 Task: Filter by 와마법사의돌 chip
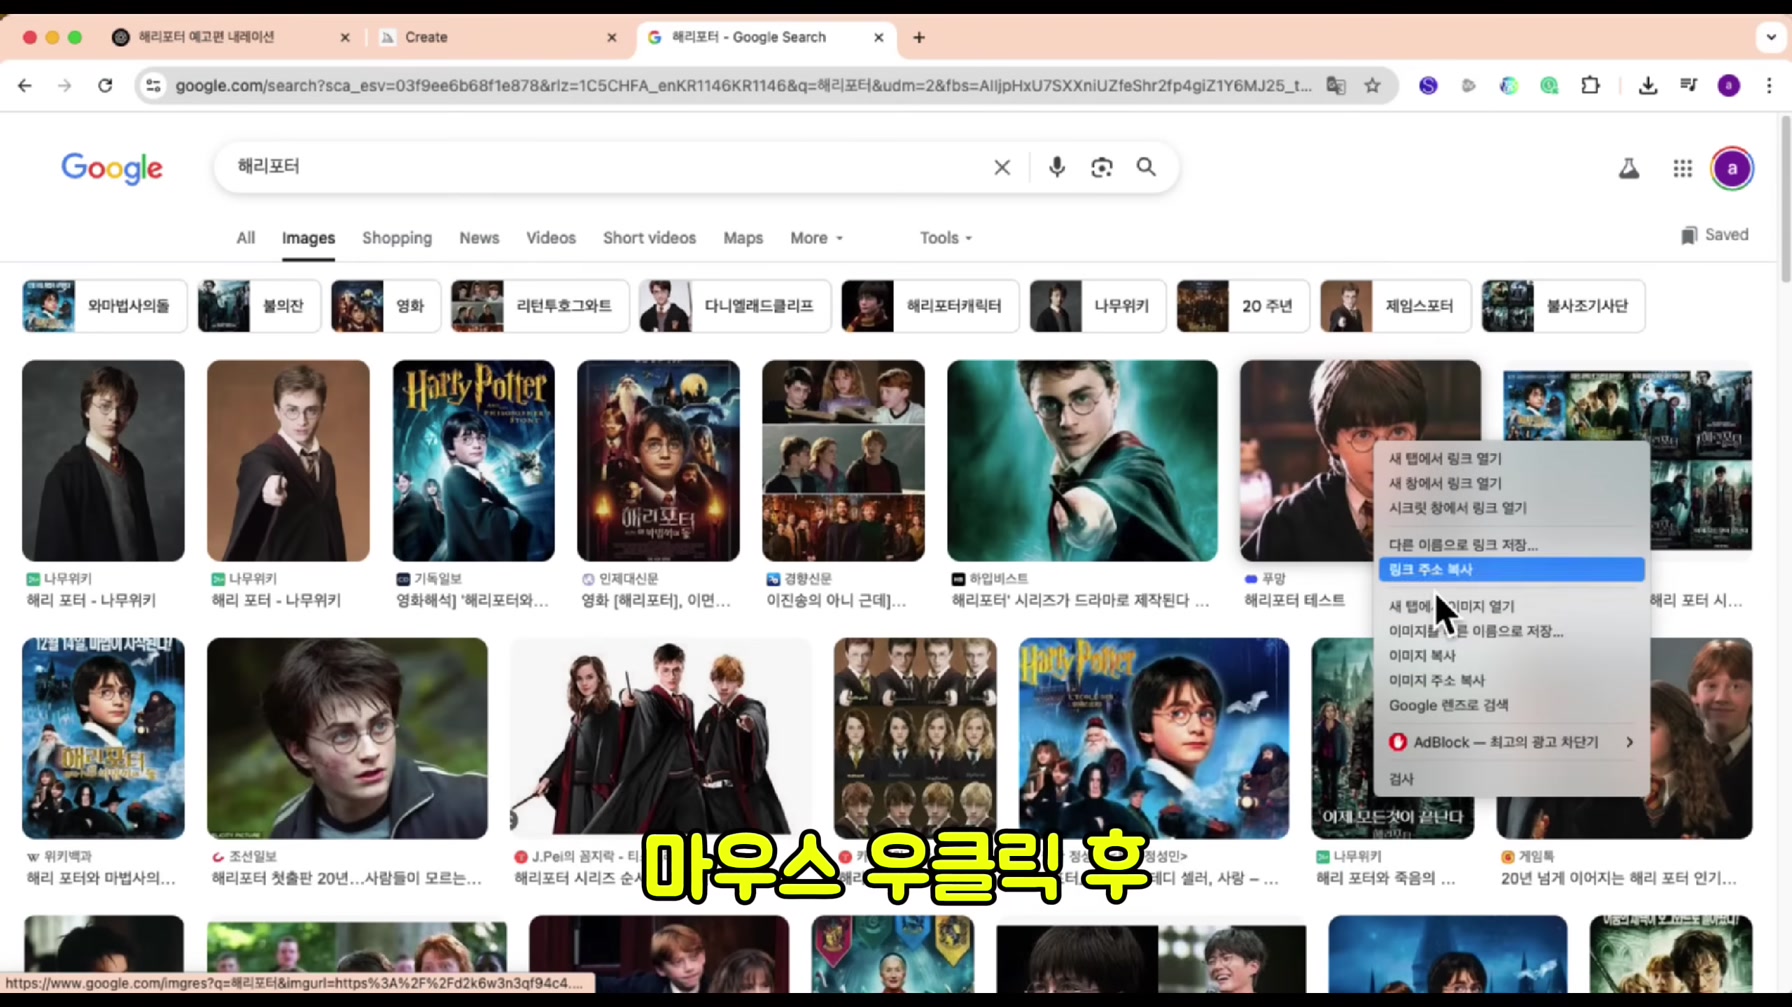104,306
